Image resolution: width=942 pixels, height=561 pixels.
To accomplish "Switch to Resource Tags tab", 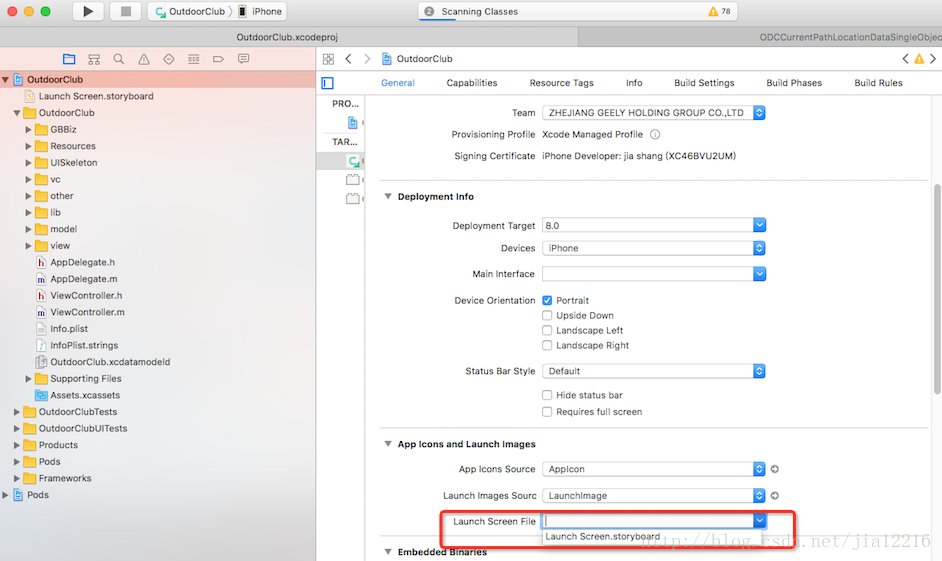I will coord(561,83).
